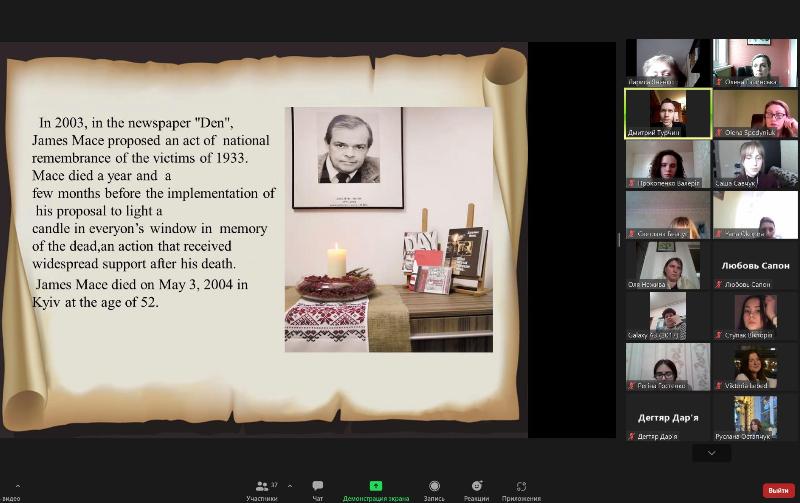
Task: Leave meeting with red Выйти button
Action: 778,490
